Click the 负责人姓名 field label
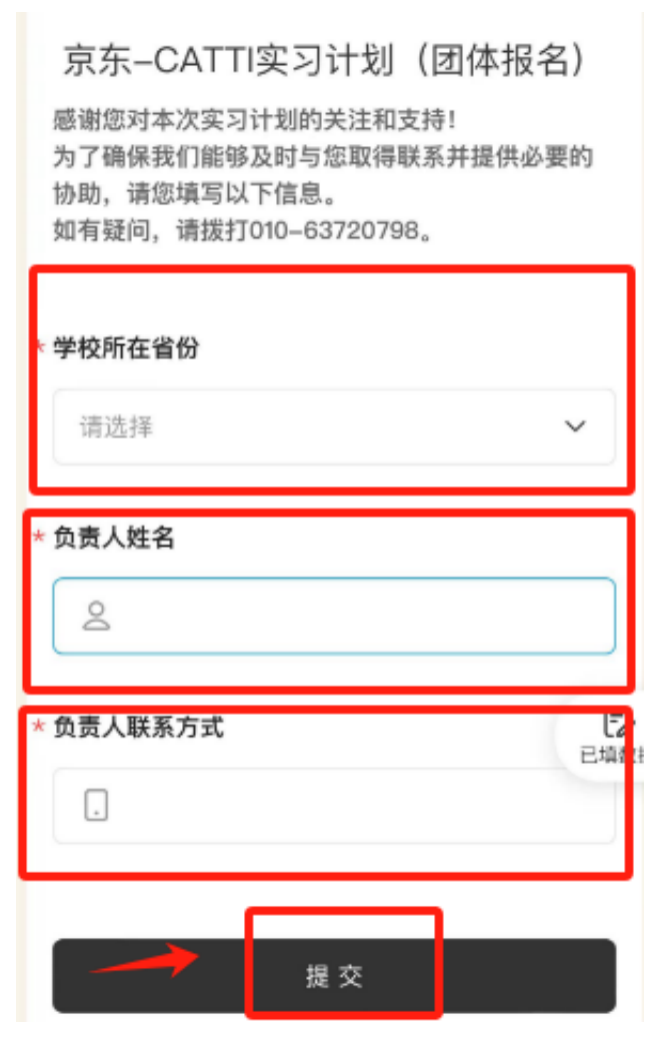Viewport: 662px width, 1038px height. [x=114, y=538]
